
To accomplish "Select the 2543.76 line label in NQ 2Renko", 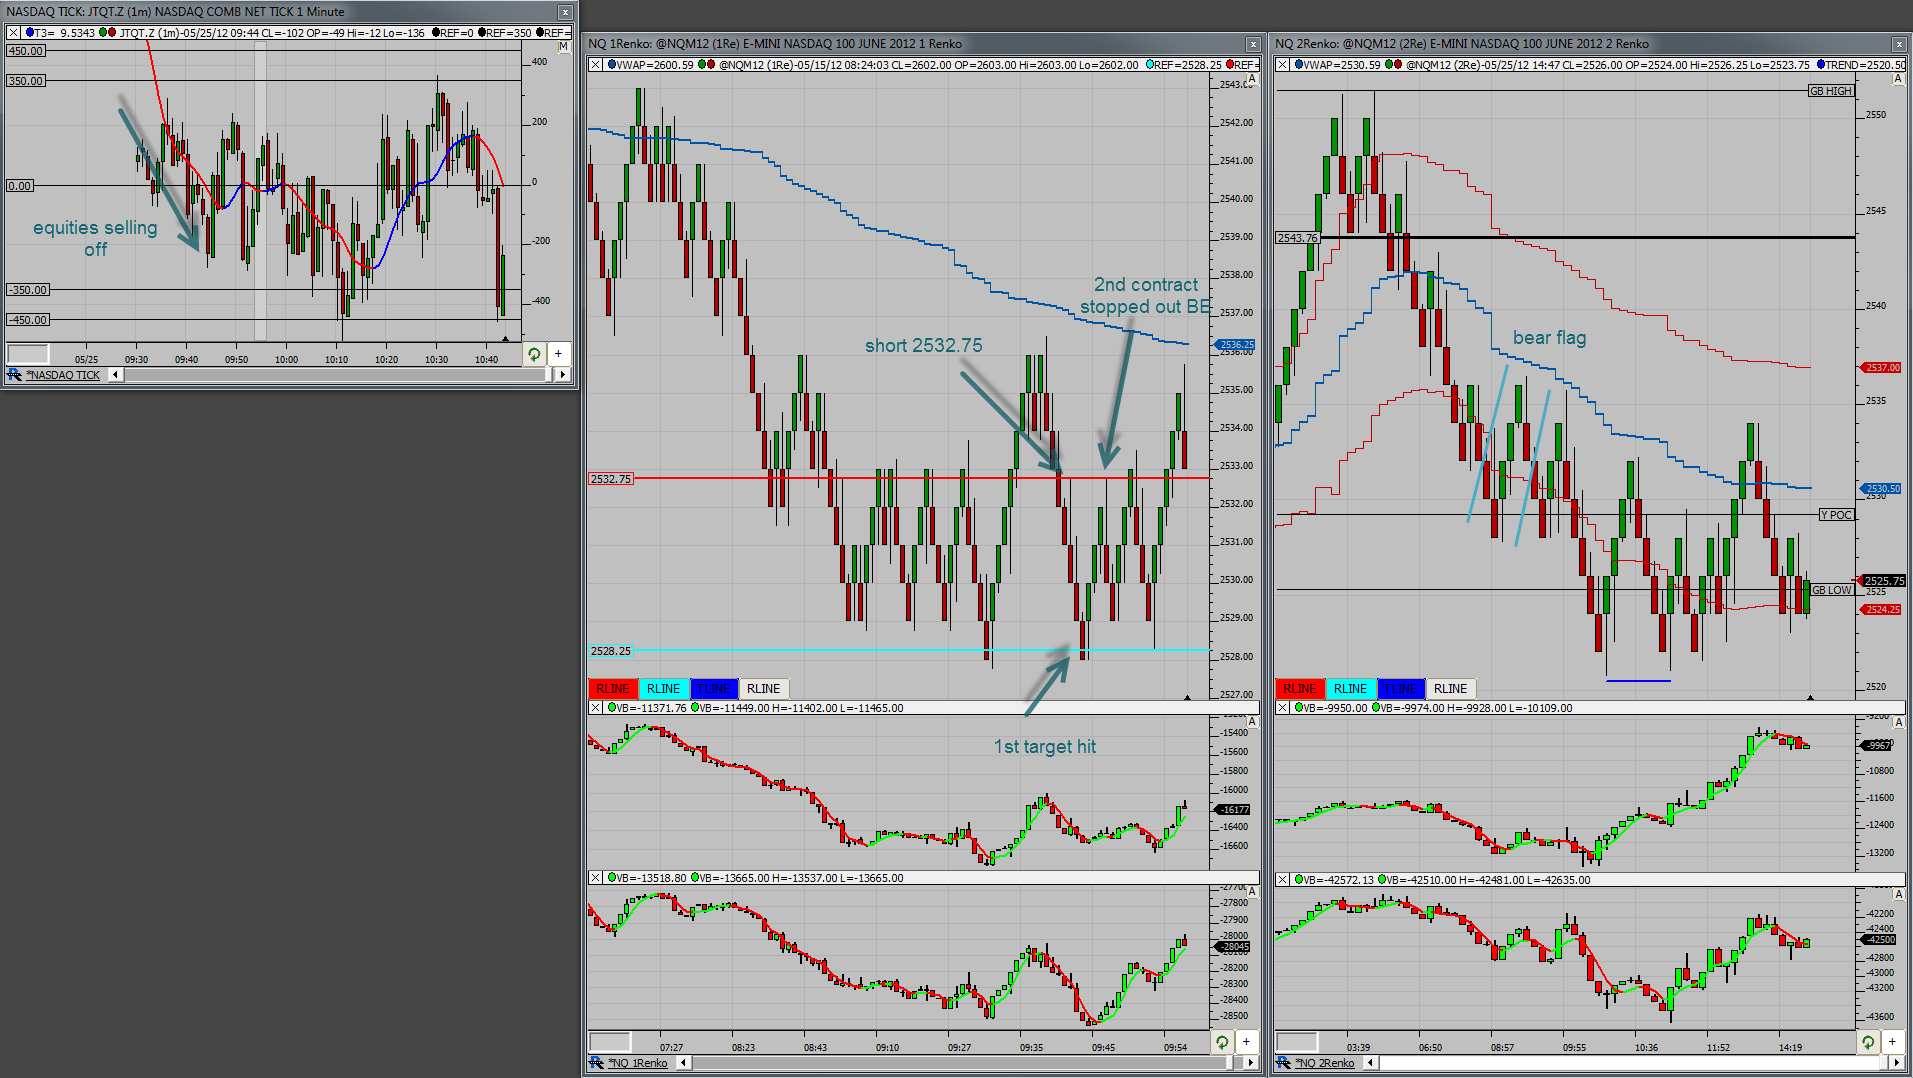I will tap(1298, 238).
